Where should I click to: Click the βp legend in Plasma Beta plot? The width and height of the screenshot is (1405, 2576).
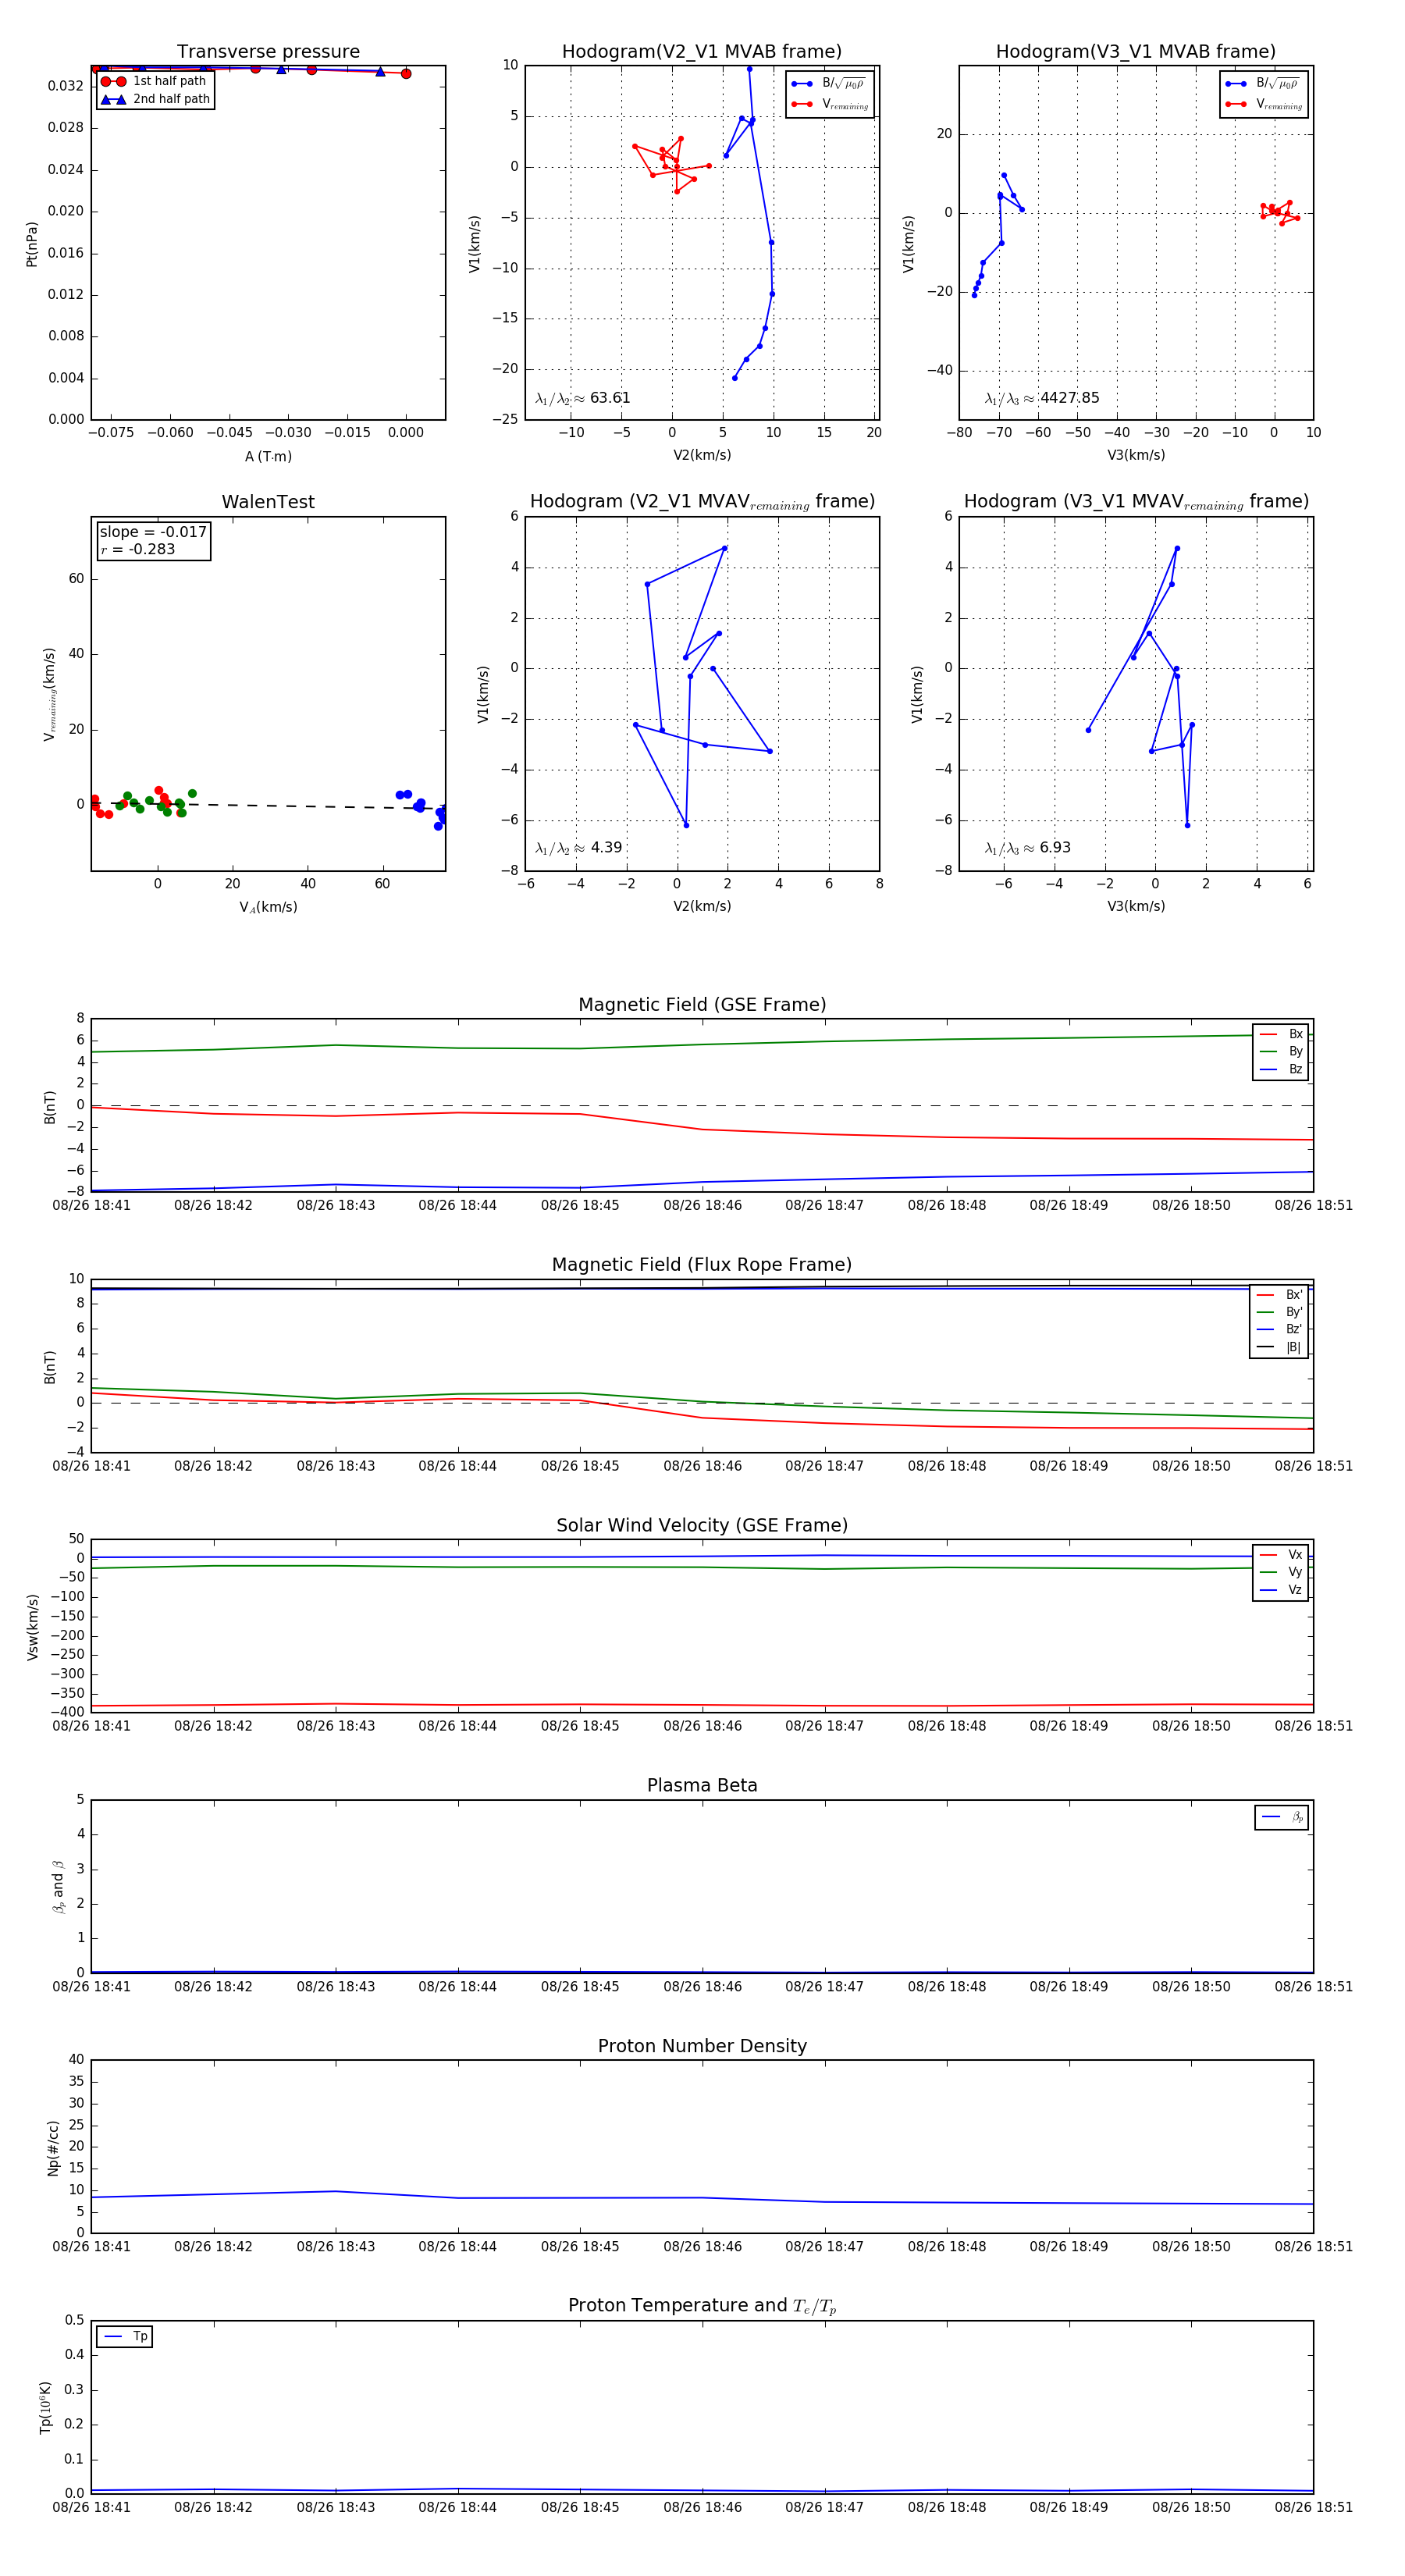click(x=1282, y=1817)
